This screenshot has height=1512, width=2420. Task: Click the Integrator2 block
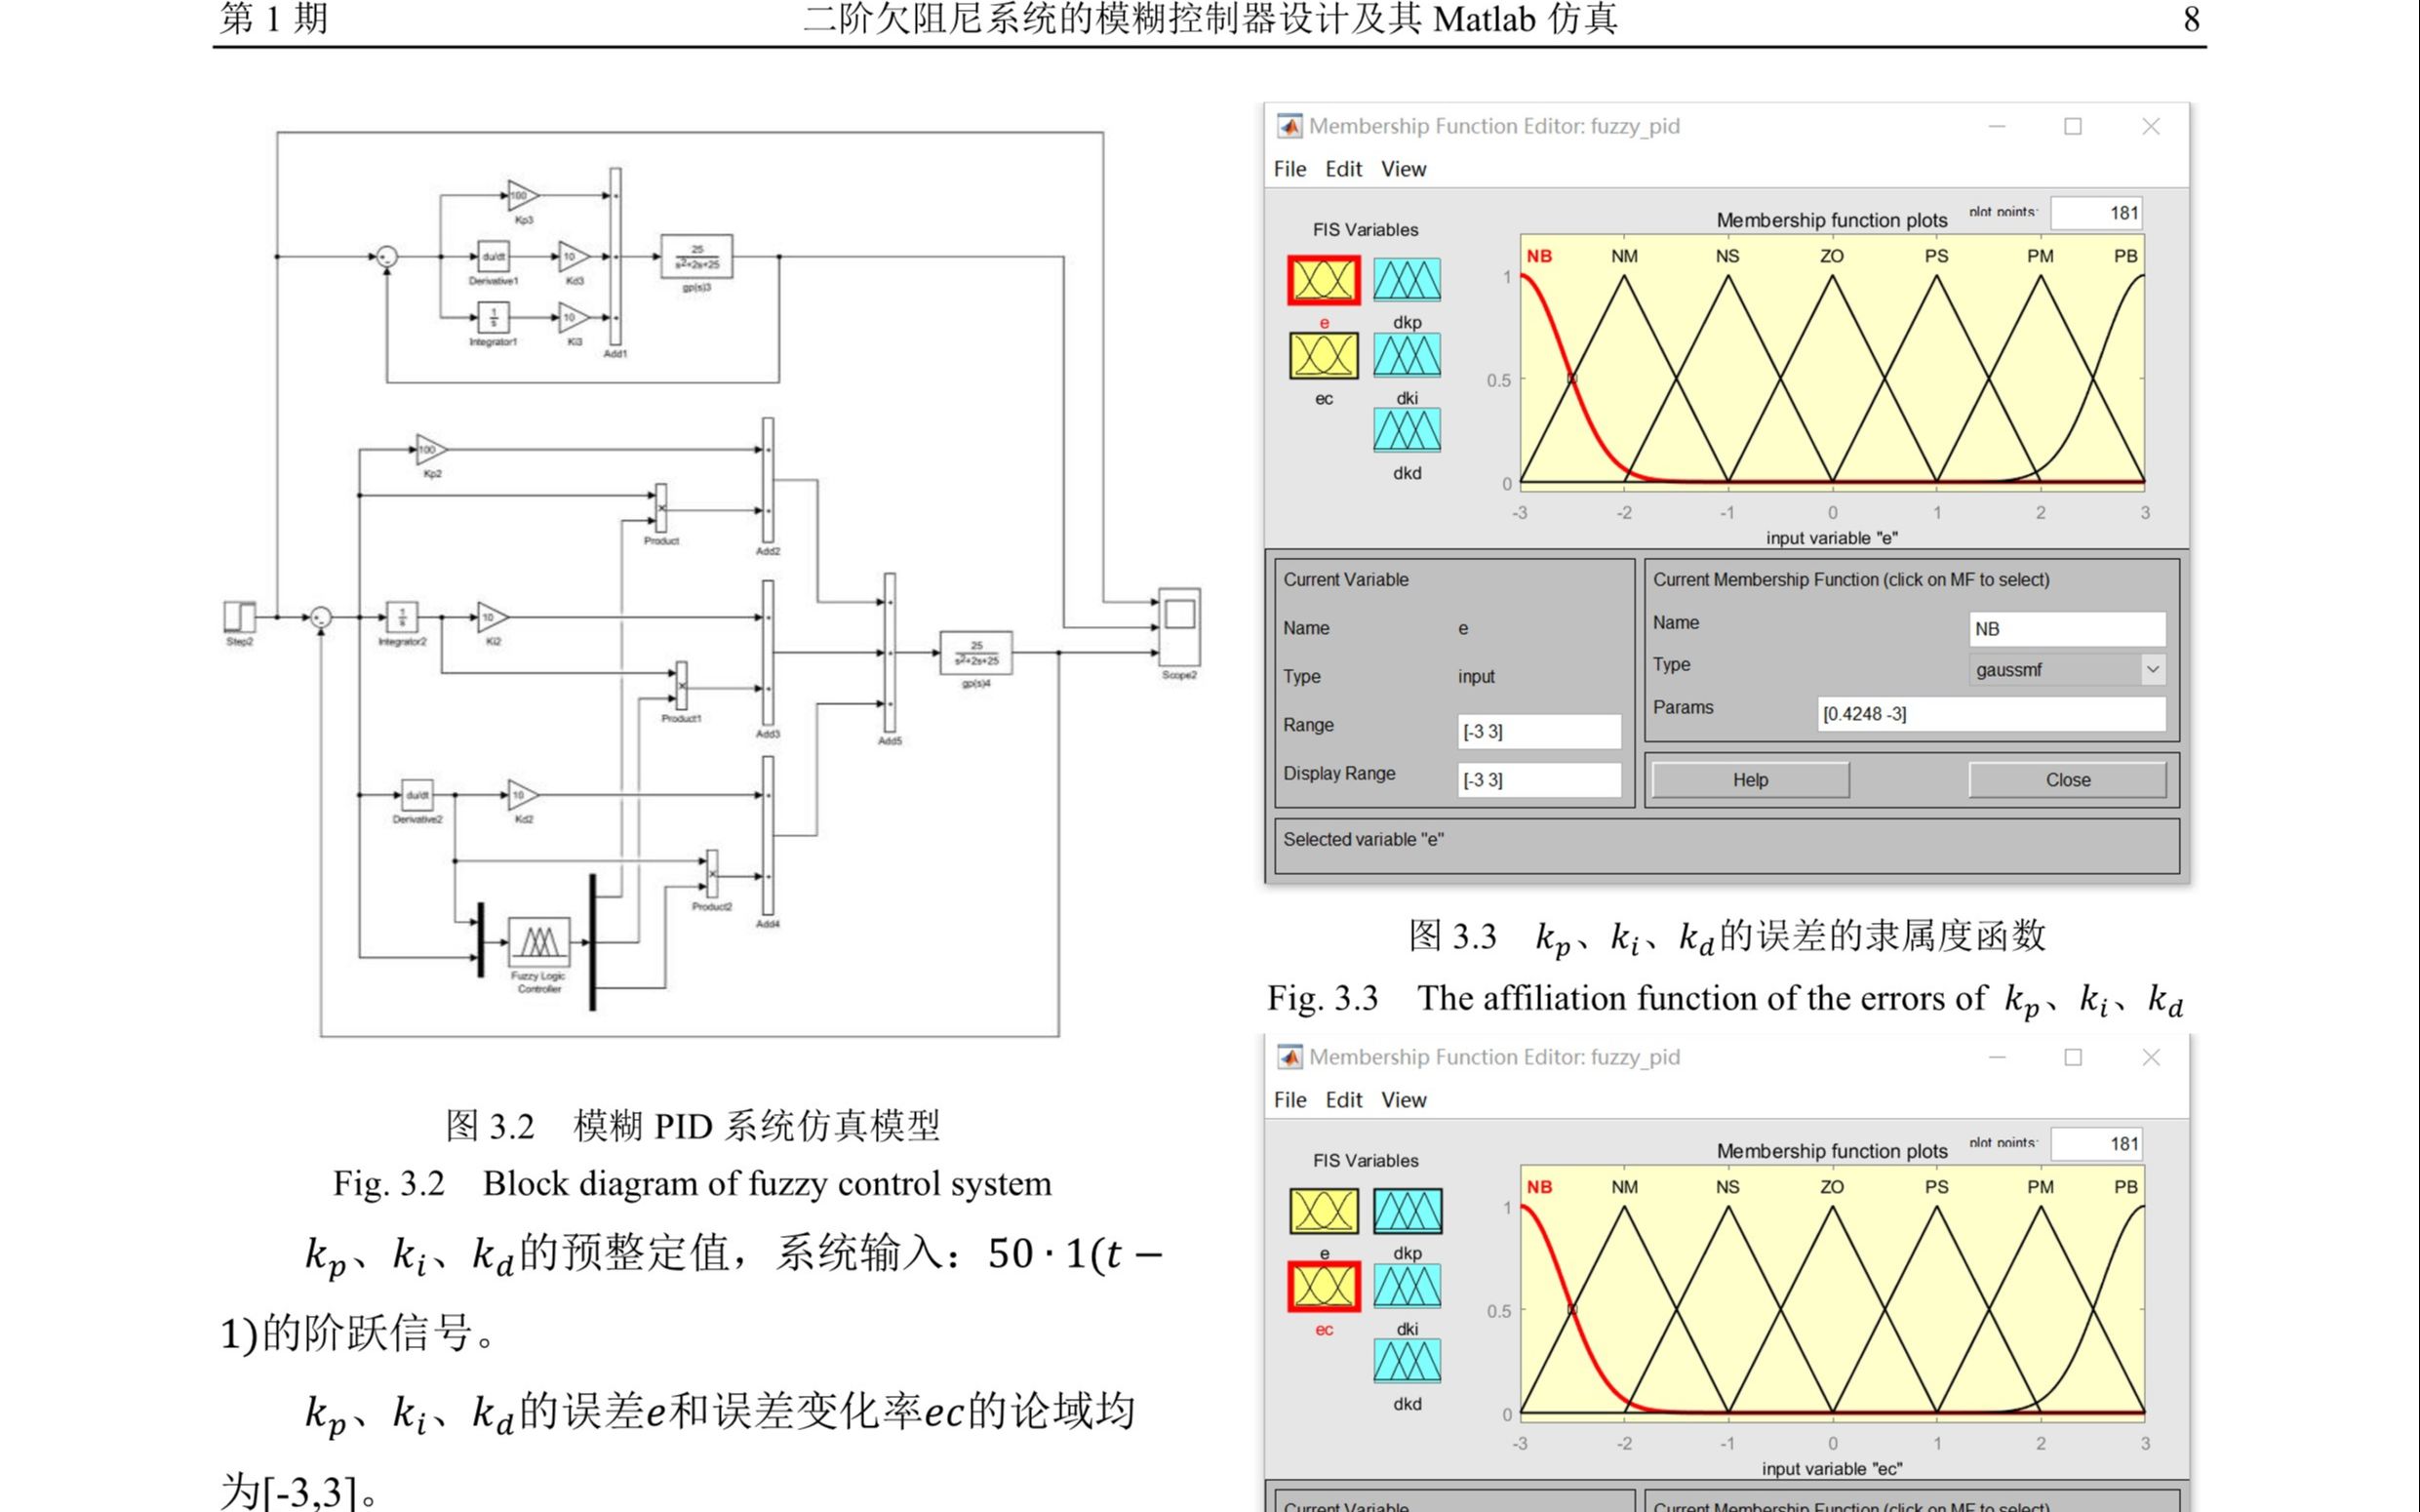pyautogui.click(x=402, y=617)
